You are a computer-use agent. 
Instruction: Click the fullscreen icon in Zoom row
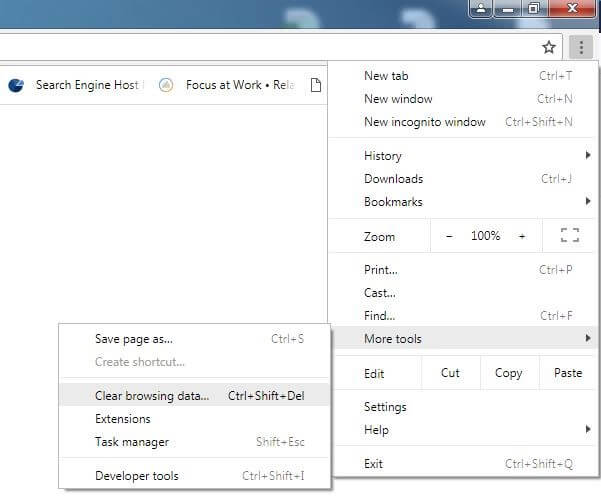pos(570,236)
